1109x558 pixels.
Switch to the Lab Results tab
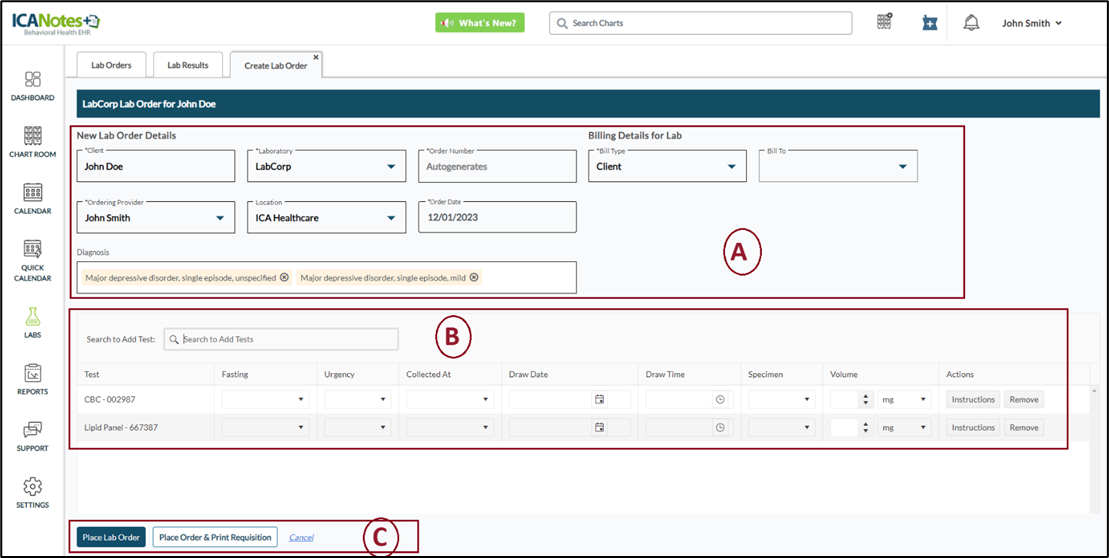click(x=187, y=65)
